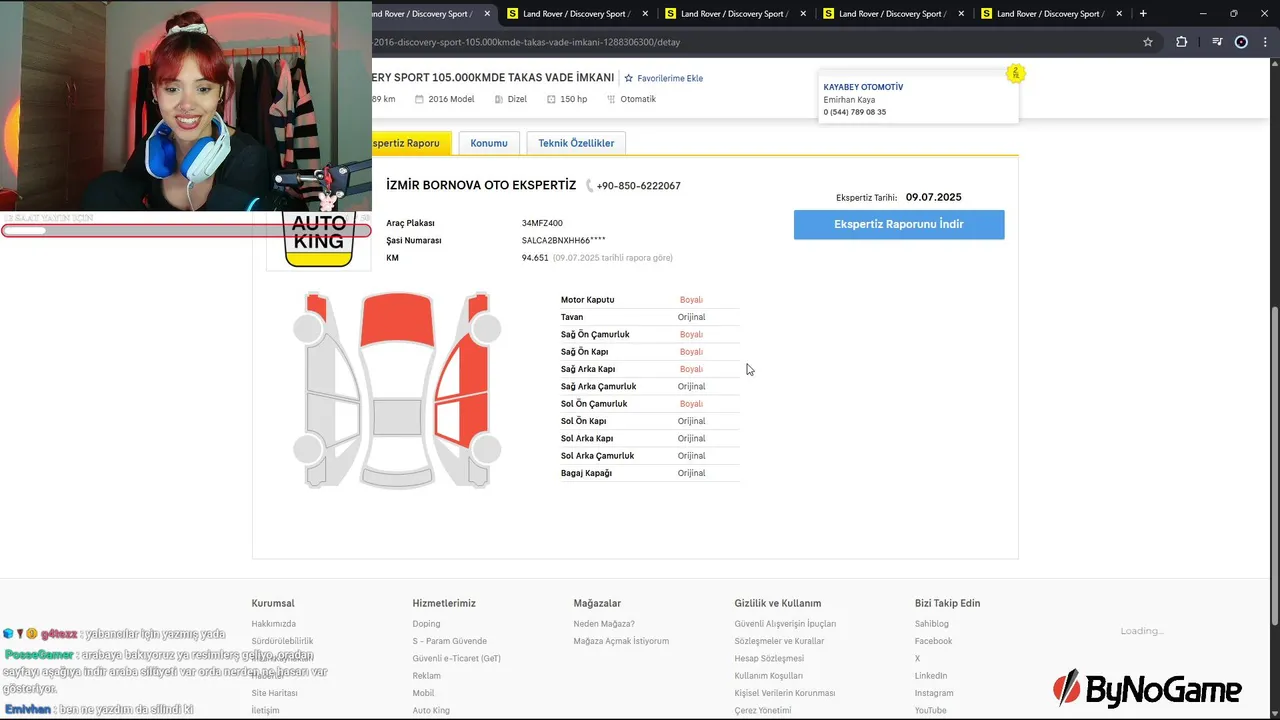The image size is (1280, 720).
Task: Click the fuel icon beside Dizel
Action: 499,99
